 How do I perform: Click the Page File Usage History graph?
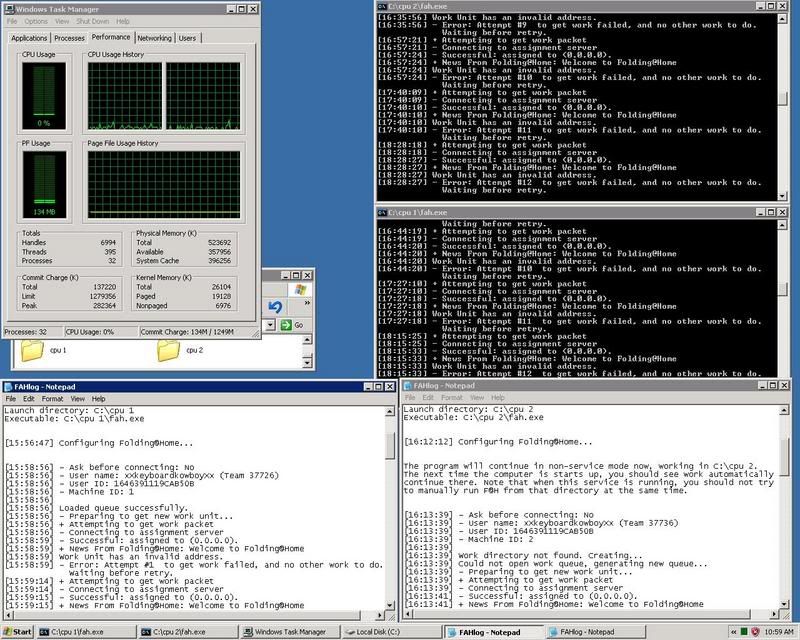coord(164,184)
